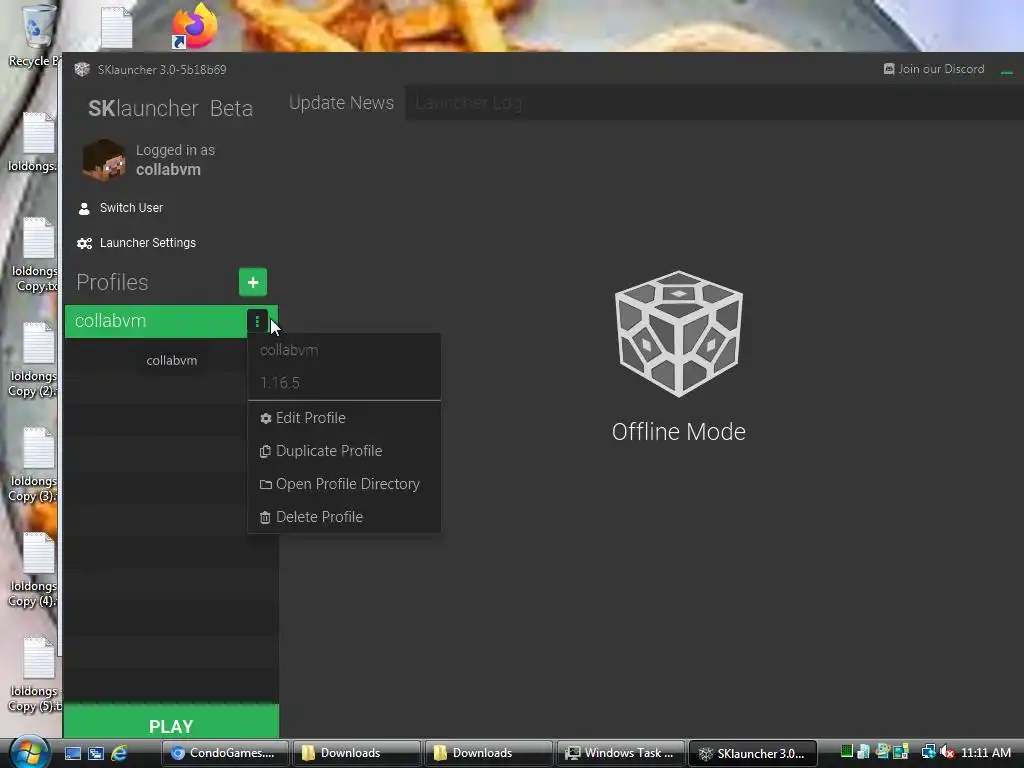Switch to first Downloads taskbar button

(x=357, y=753)
